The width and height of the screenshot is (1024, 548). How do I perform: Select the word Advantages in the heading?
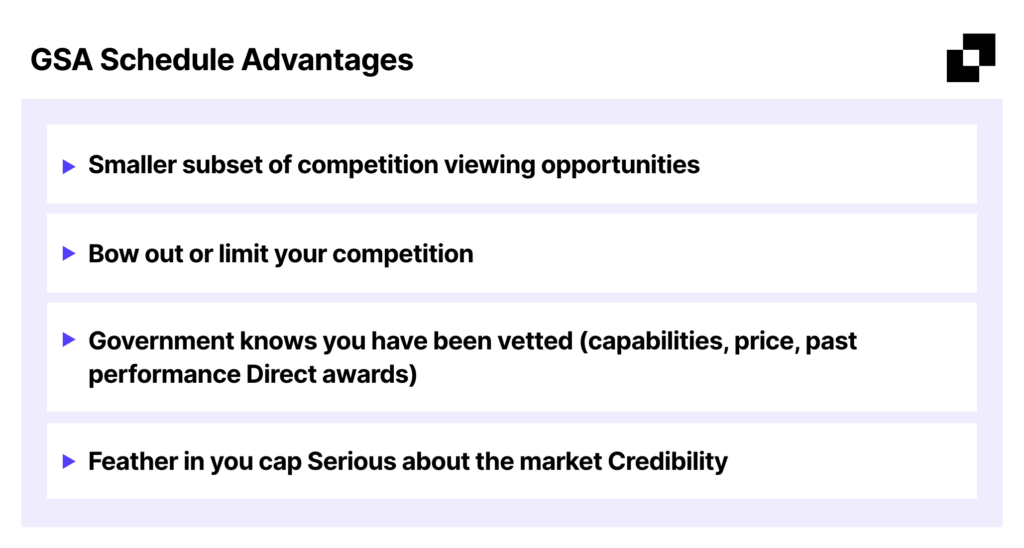pos(327,60)
